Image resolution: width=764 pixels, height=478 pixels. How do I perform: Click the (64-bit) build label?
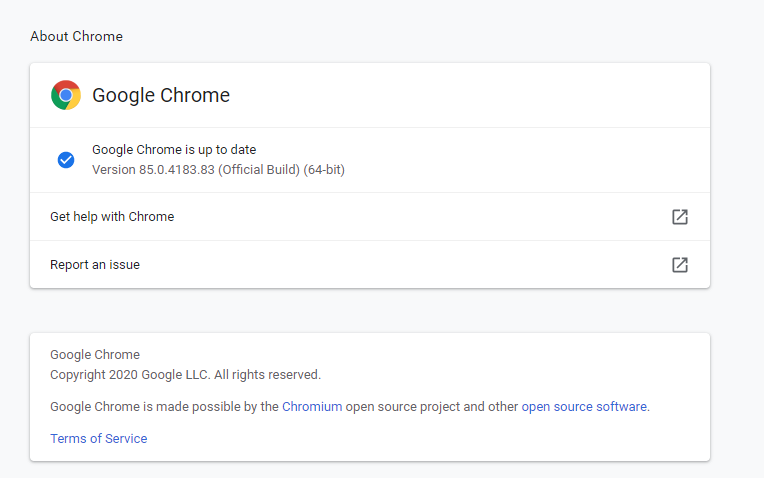(324, 170)
